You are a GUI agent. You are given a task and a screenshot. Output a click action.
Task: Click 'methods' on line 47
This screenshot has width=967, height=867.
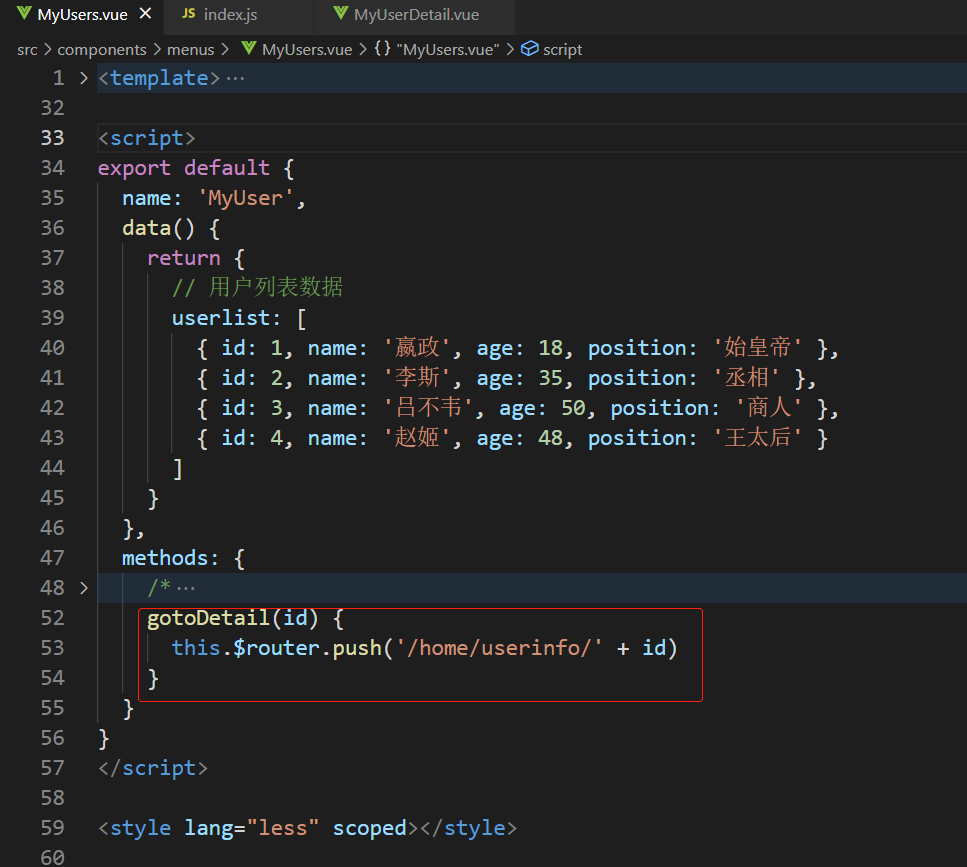165,559
